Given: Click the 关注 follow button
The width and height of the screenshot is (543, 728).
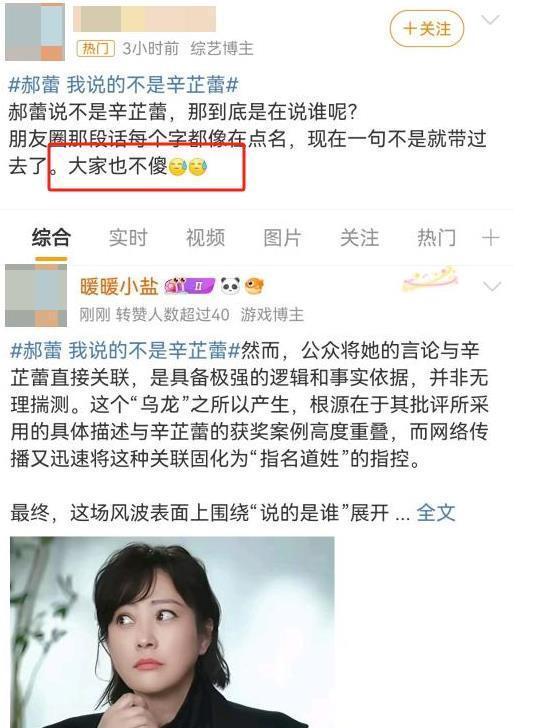Looking at the screenshot, I should pyautogui.click(x=427, y=29).
